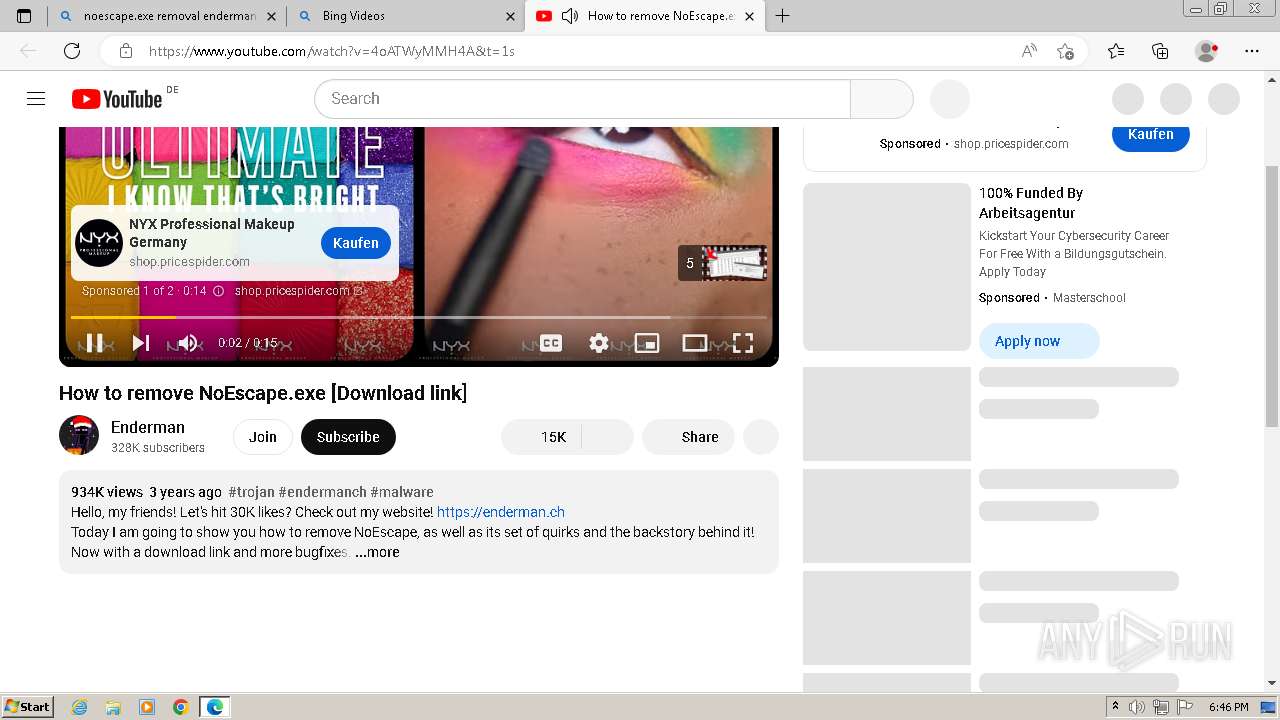Screen dimensions: 1280x720
Task: Open Chrome from the taskbar
Action: click(x=181, y=707)
